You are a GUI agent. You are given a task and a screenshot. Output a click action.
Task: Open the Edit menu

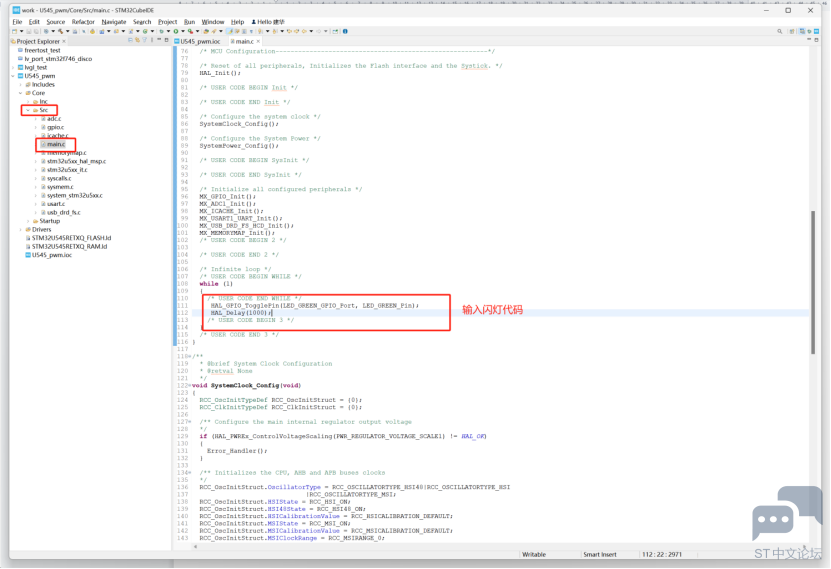(x=34, y=22)
